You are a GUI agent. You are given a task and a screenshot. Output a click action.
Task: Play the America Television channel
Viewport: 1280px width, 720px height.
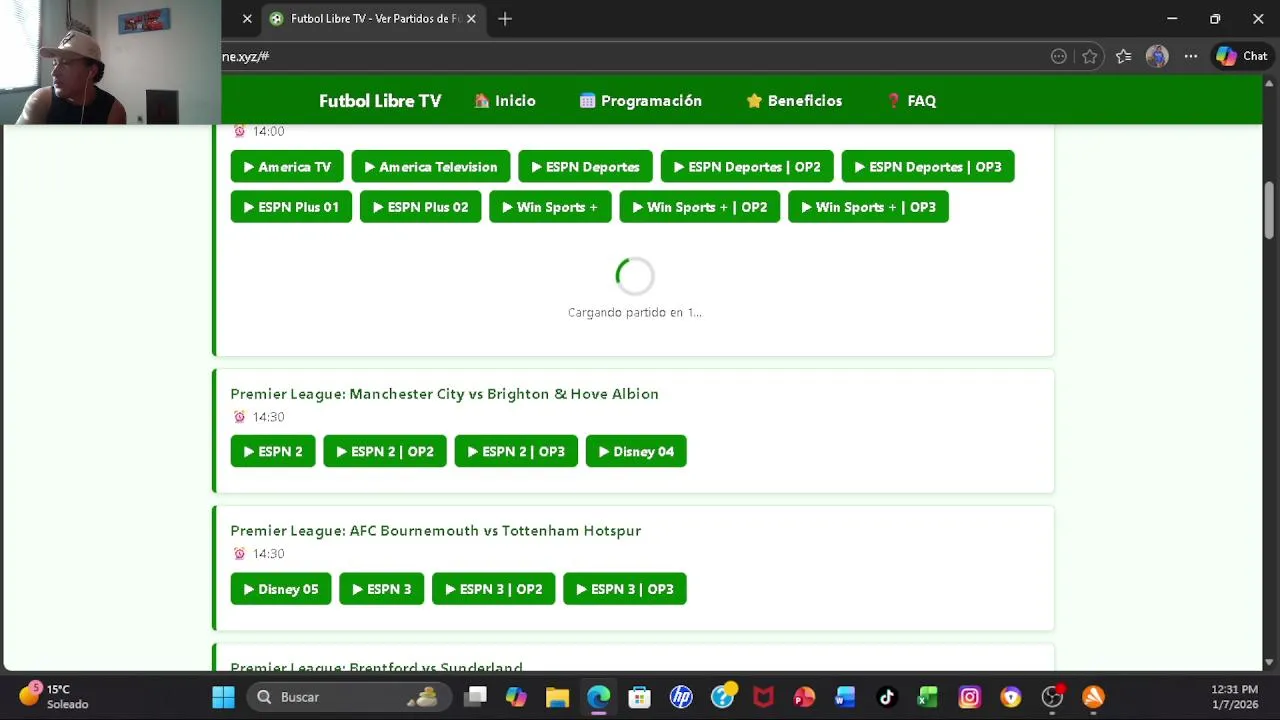(431, 167)
